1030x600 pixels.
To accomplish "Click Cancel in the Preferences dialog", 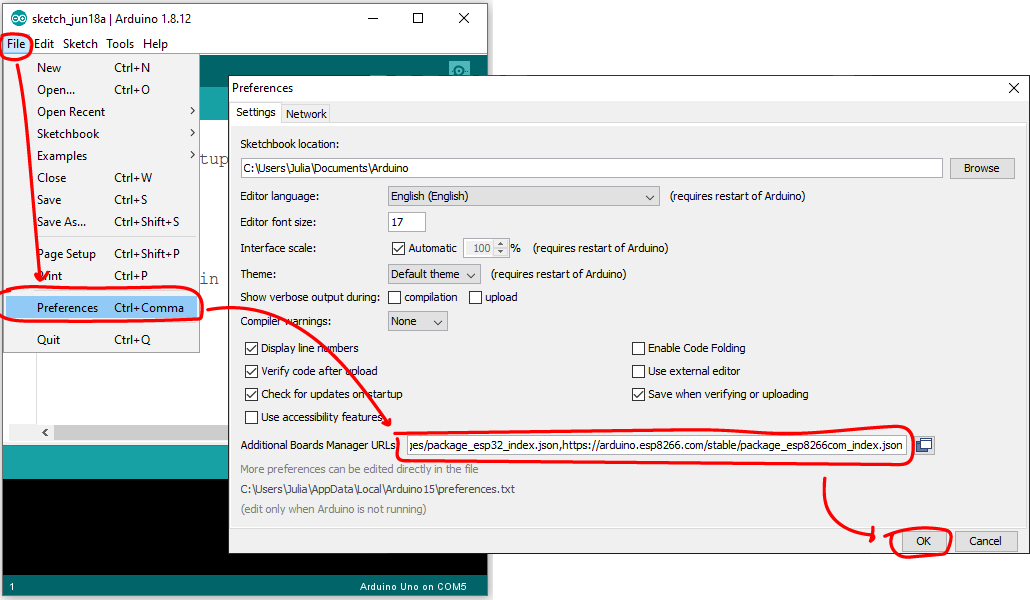I will [985, 541].
